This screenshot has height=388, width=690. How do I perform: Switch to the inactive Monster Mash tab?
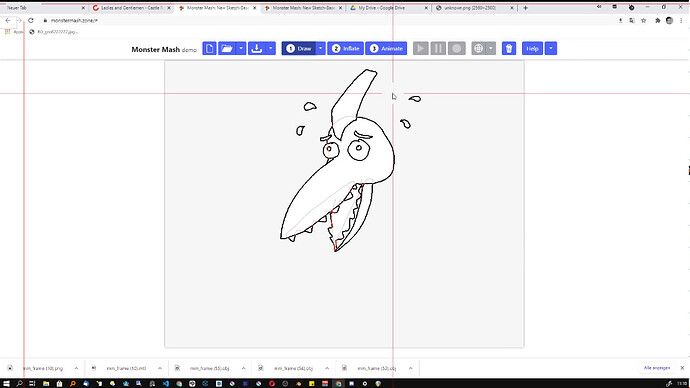[303, 8]
